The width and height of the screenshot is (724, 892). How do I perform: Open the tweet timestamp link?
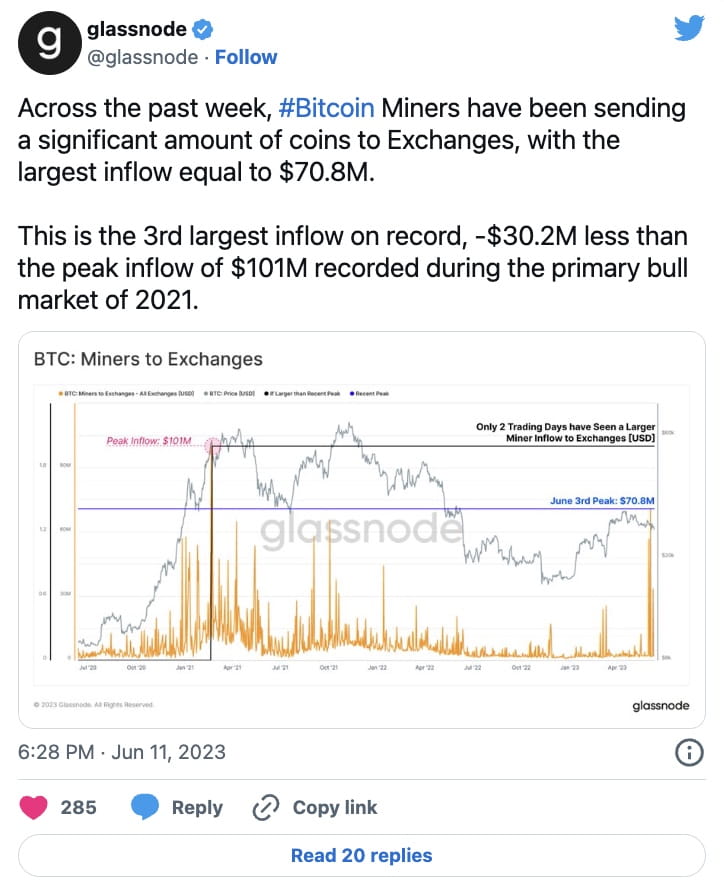(123, 751)
